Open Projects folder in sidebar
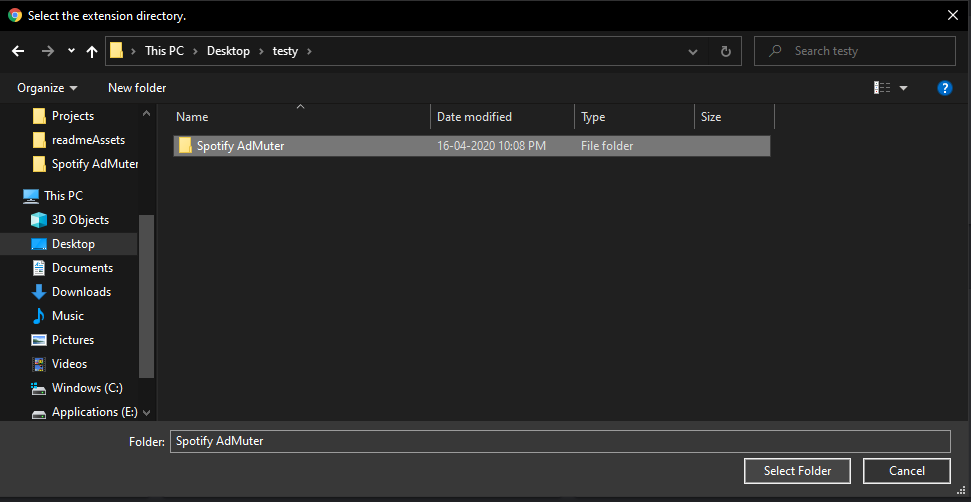Screen dimensions: 971x502 click(73, 116)
